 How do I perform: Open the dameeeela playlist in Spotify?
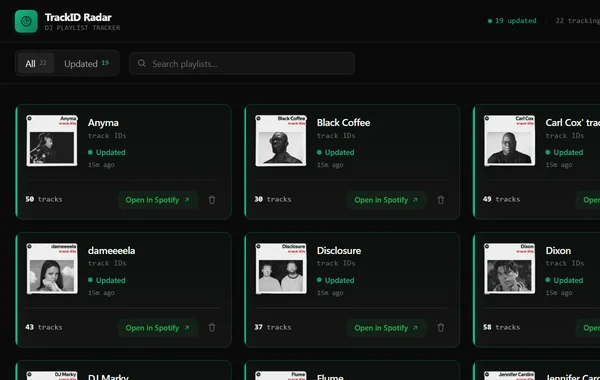tap(158, 328)
